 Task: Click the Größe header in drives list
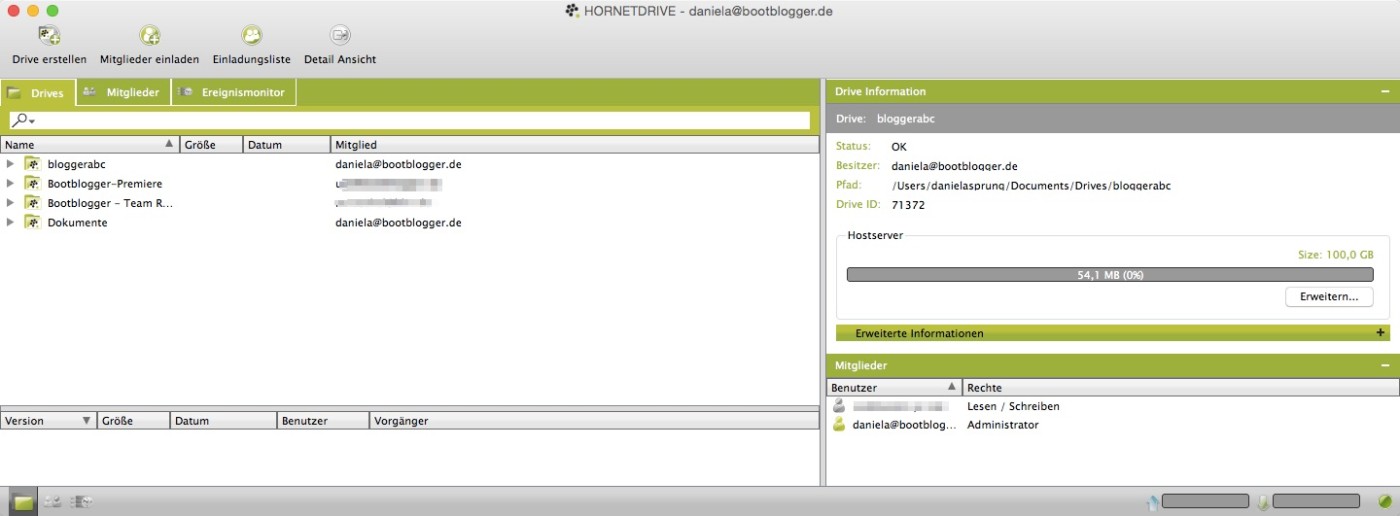212,145
